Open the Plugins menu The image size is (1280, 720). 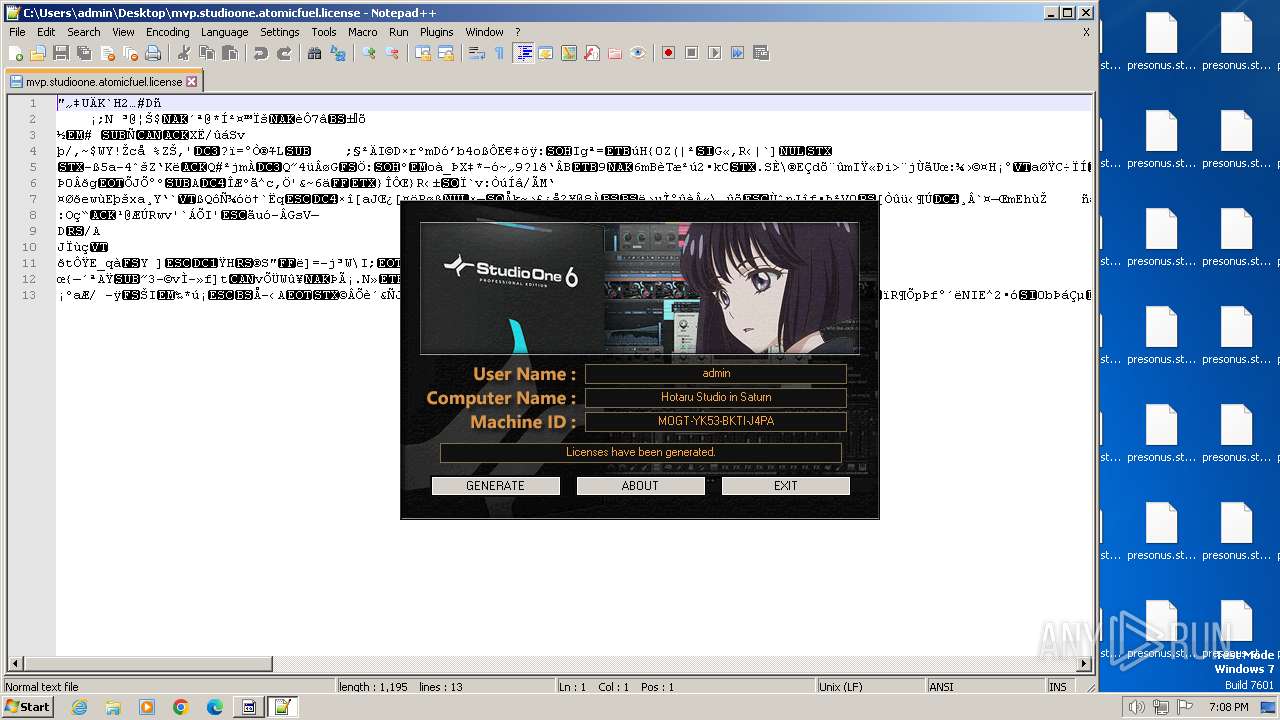tap(436, 32)
